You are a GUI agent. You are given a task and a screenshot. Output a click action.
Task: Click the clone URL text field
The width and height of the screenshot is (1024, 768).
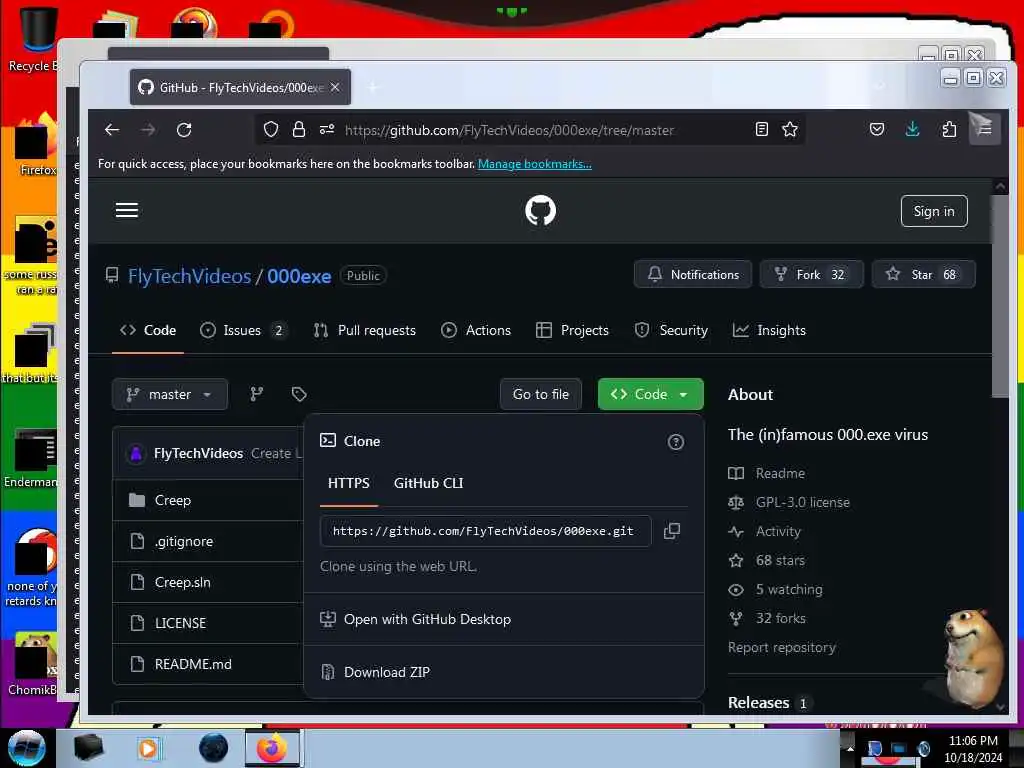click(x=485, y=531)
